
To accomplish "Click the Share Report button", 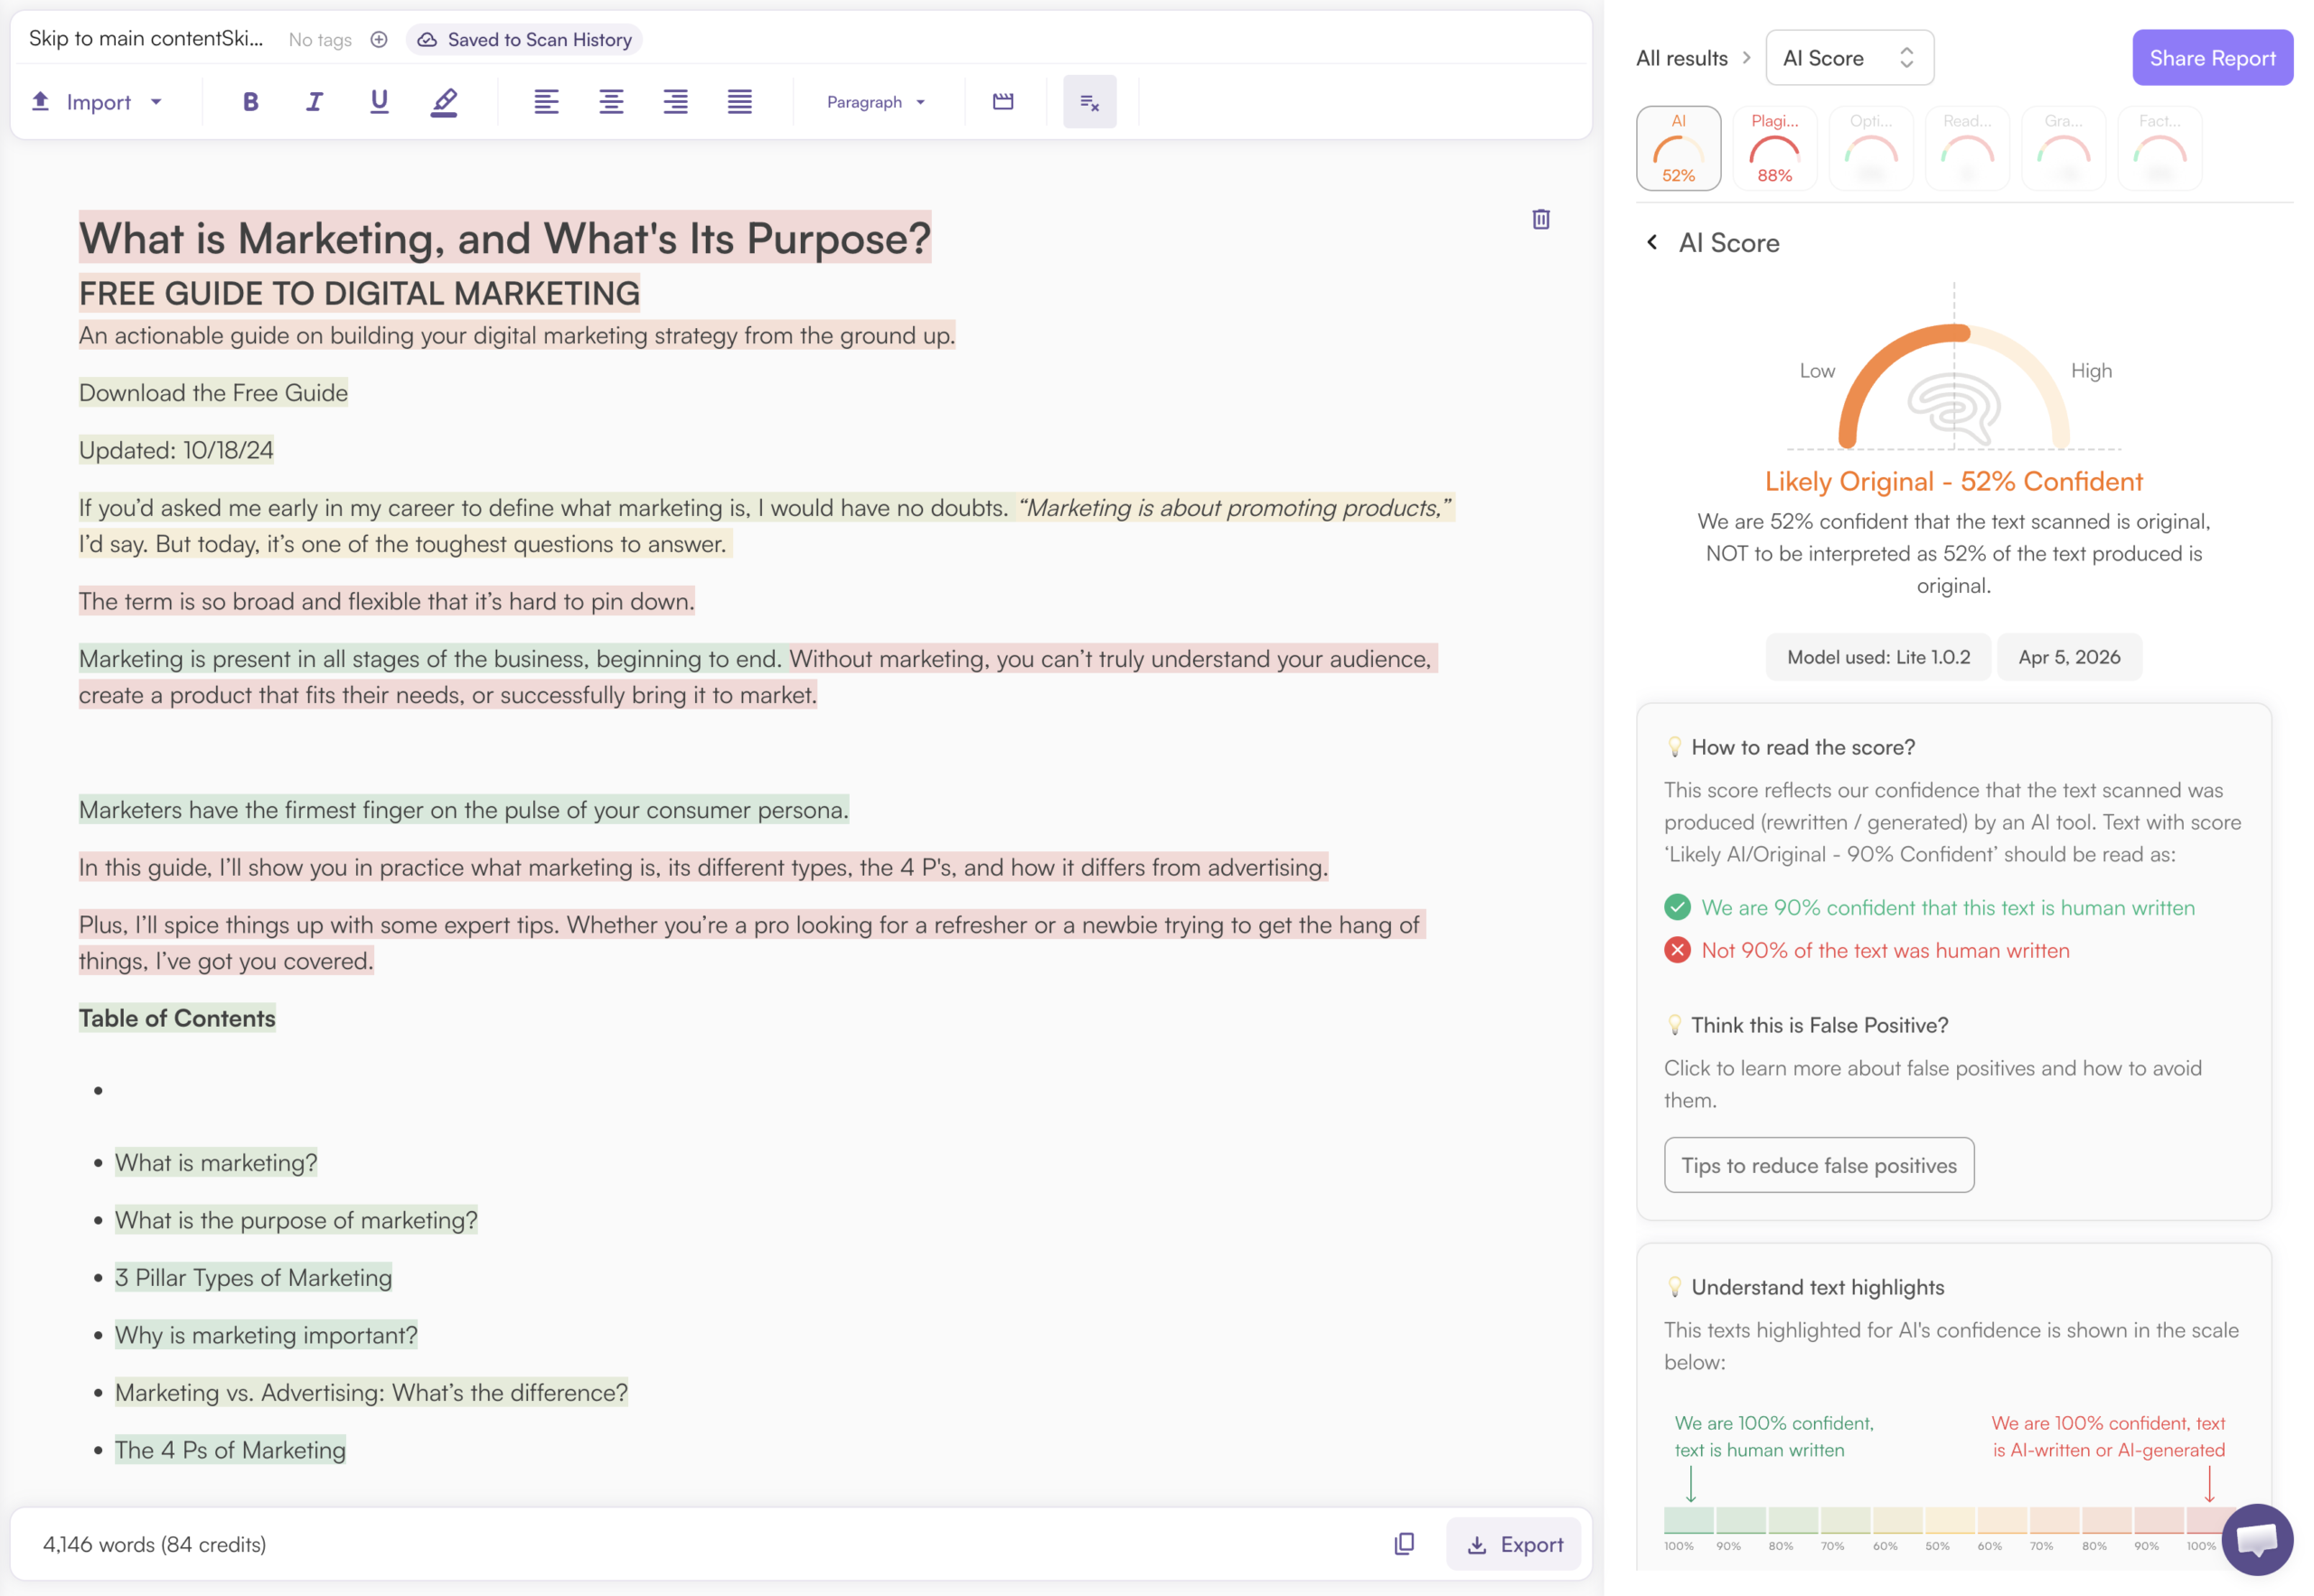I will coord(2212,58).
